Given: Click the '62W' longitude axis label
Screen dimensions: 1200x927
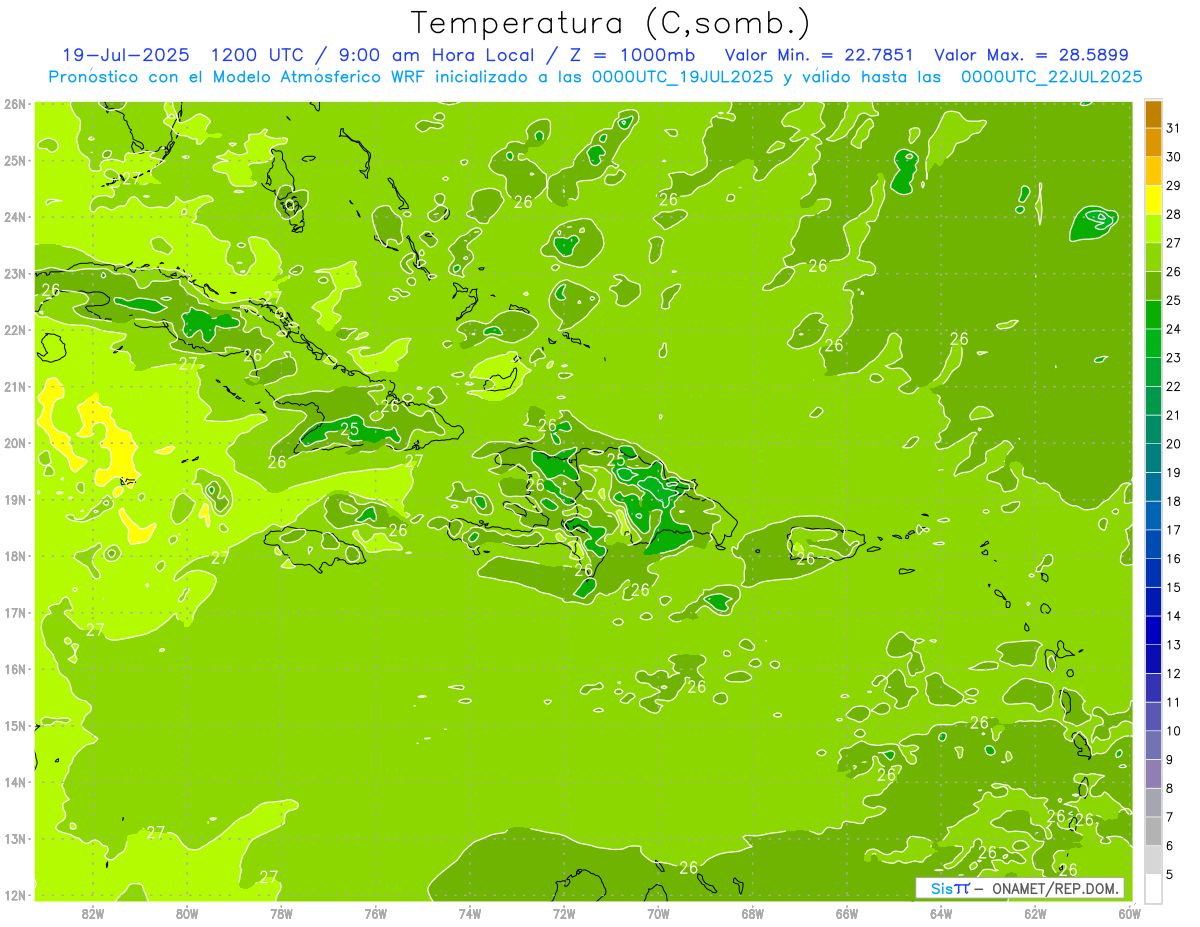Looking at the screenshot, I should pos(1035,913).
